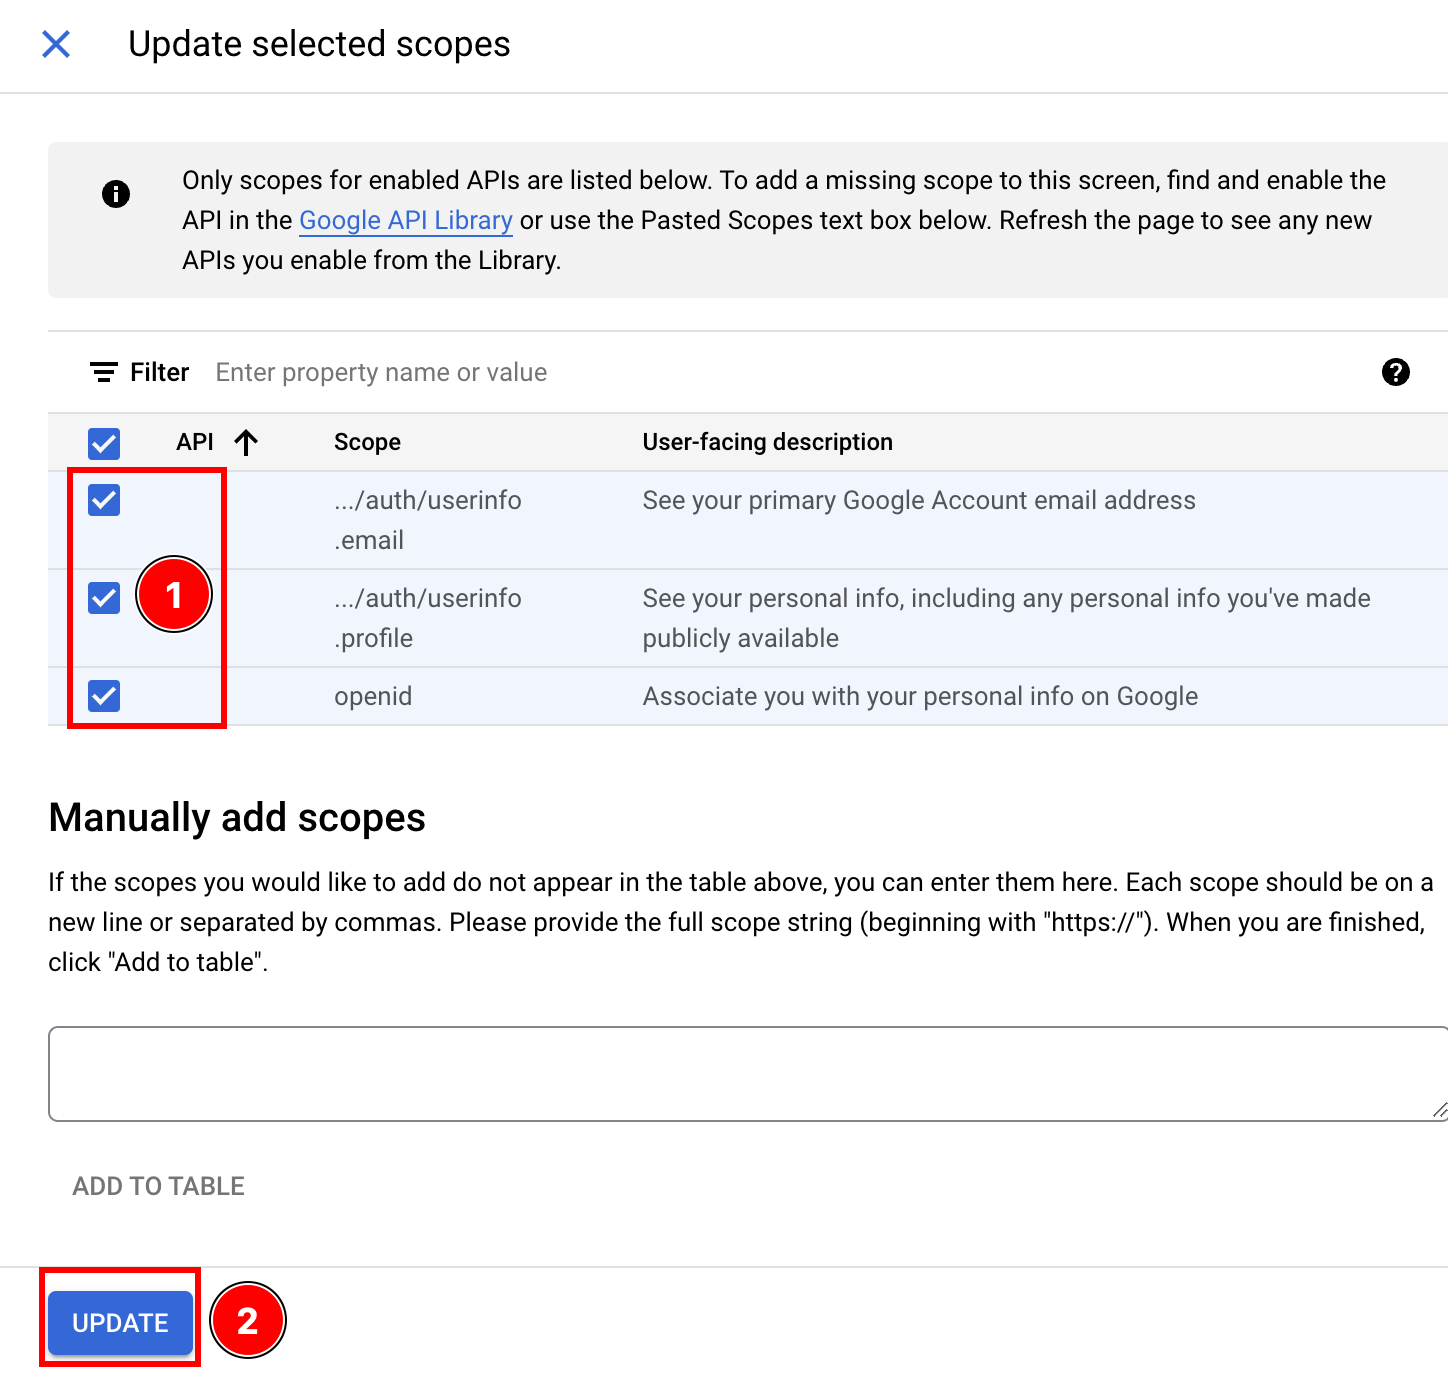
Task: Close the Update selected scopes dialog
Action: pos(57,45)
